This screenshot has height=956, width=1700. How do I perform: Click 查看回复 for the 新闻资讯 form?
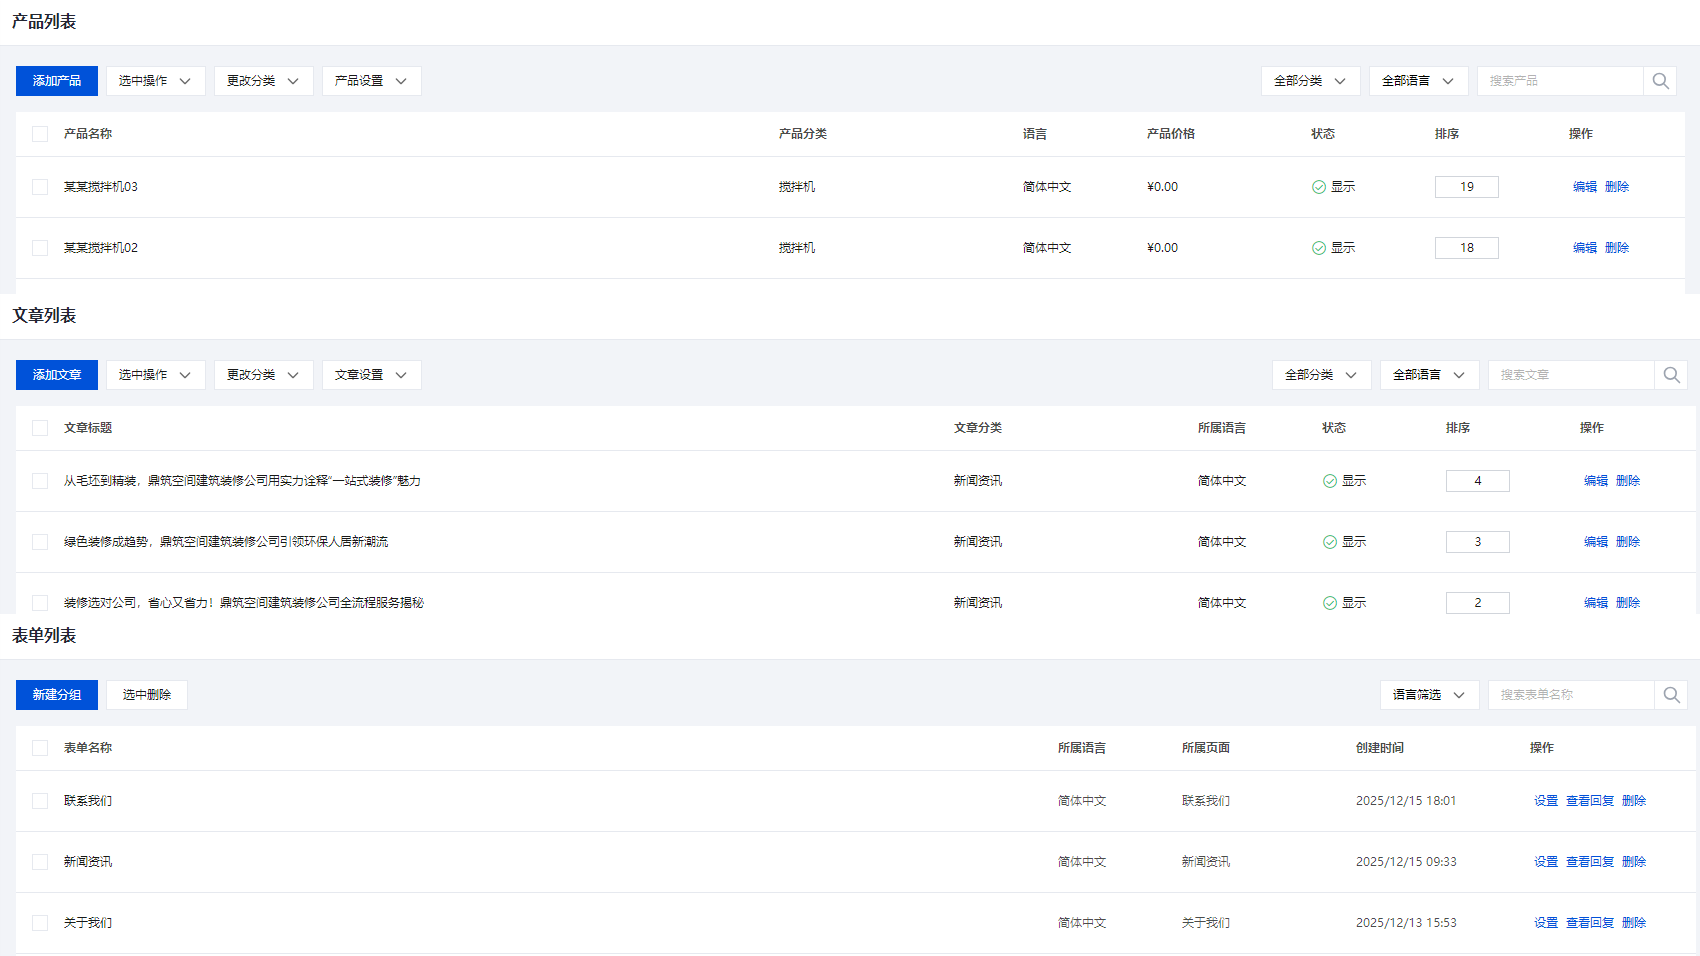pos(1590,862)
